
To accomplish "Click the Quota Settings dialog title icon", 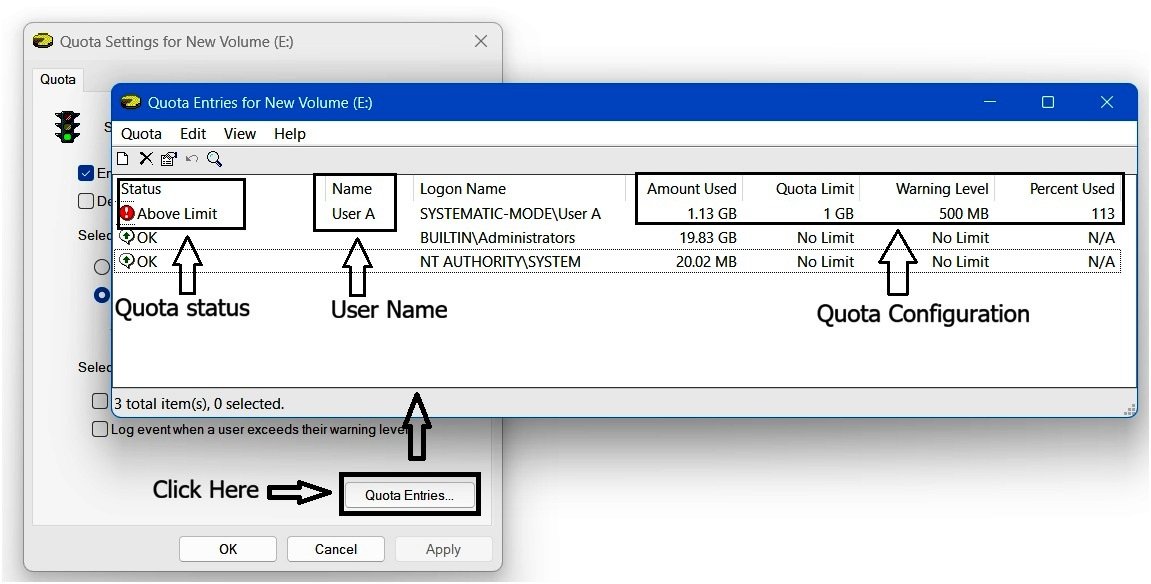I will 43,41.
